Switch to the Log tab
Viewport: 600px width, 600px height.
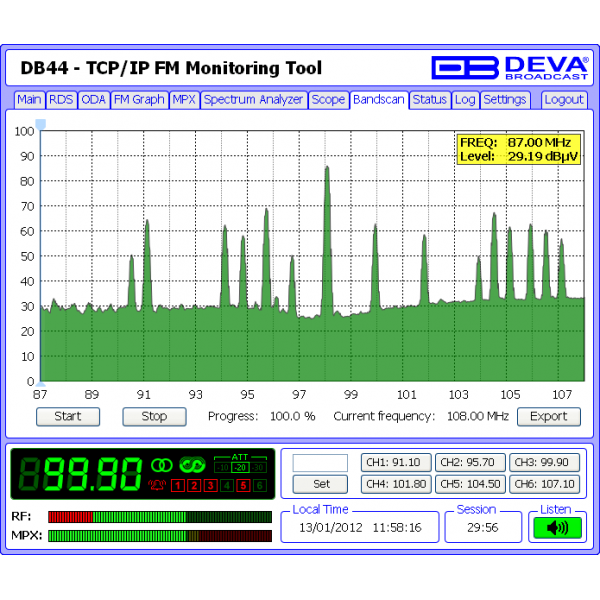[x=465, y=100]
